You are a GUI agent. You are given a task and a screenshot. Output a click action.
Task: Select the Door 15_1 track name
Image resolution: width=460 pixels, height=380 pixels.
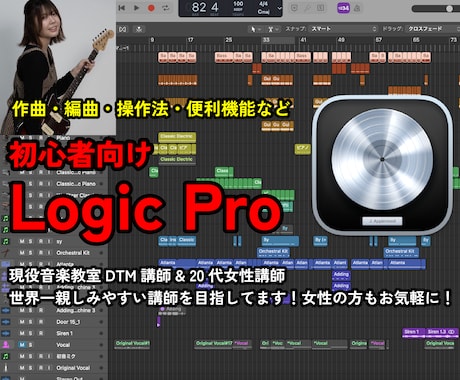coord(68,322)
